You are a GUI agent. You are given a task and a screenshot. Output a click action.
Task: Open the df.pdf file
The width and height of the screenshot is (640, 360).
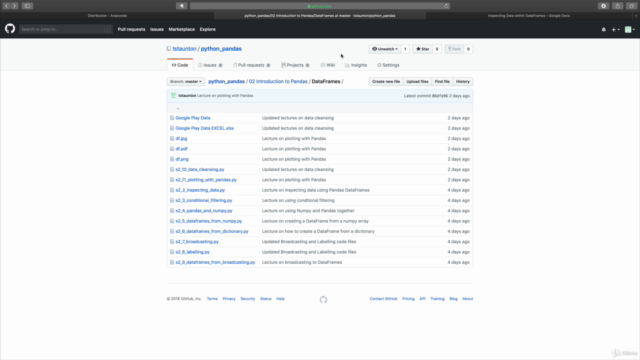tap(182, 149)
